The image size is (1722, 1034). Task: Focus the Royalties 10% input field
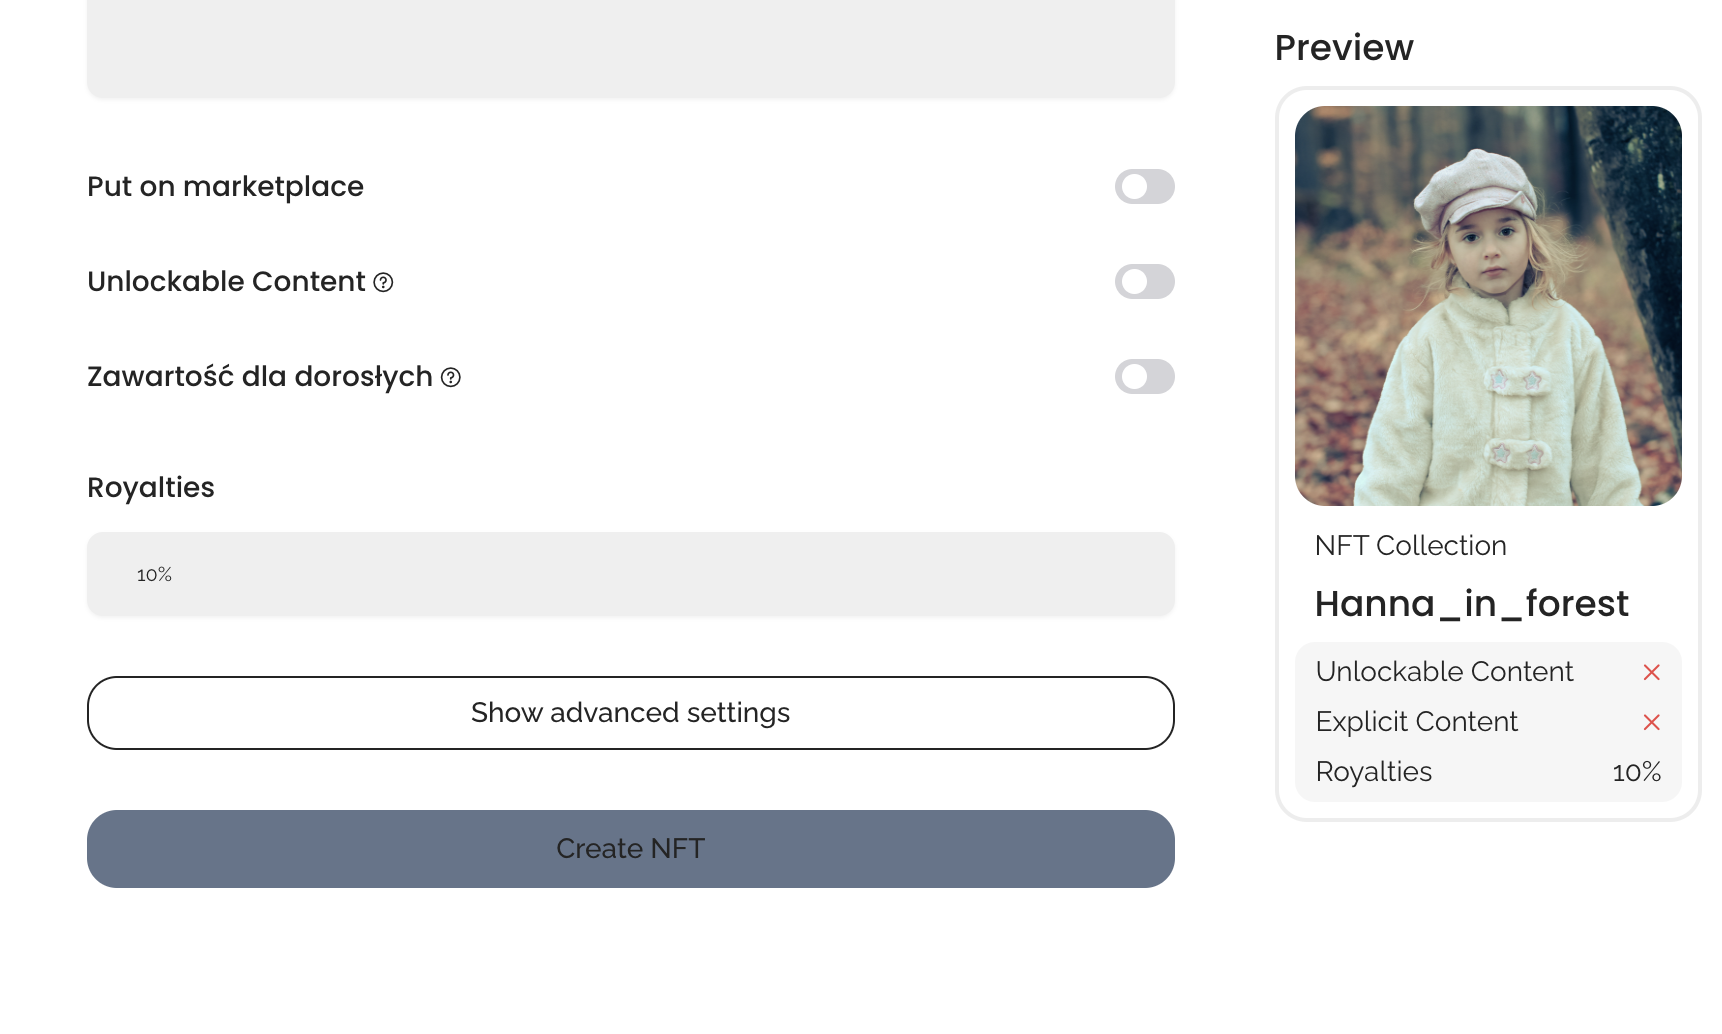[630, 575]
